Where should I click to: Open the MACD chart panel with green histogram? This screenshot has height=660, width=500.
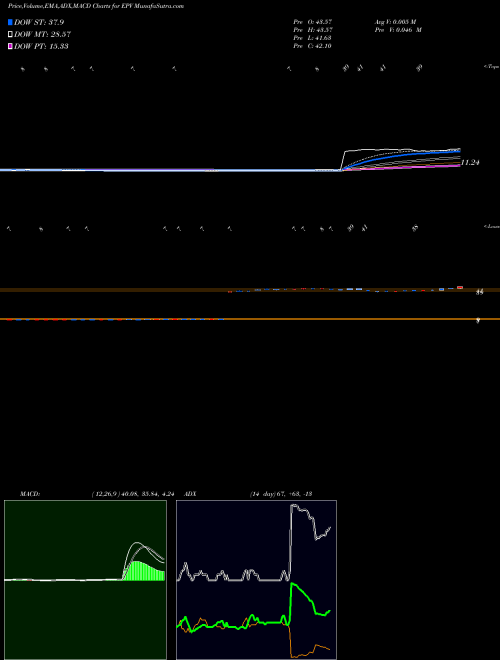85,580
